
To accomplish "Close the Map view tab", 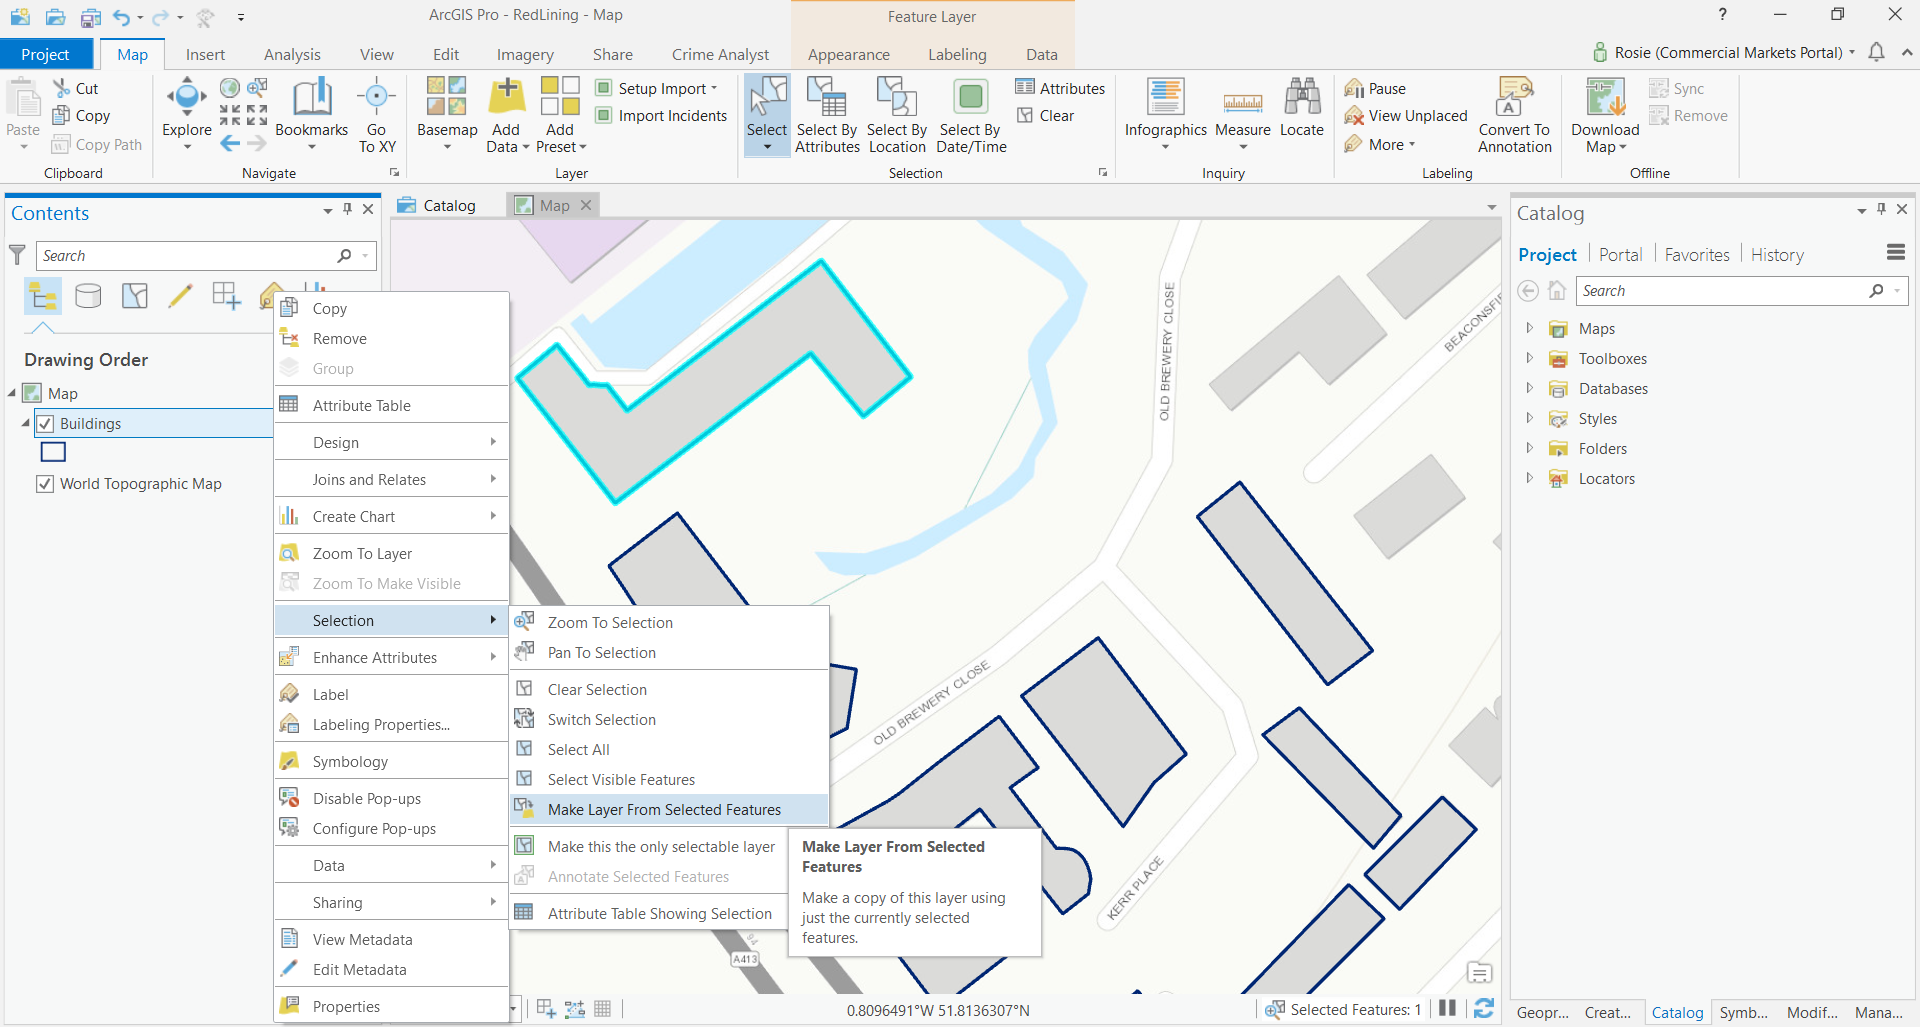I will point(586,205).
